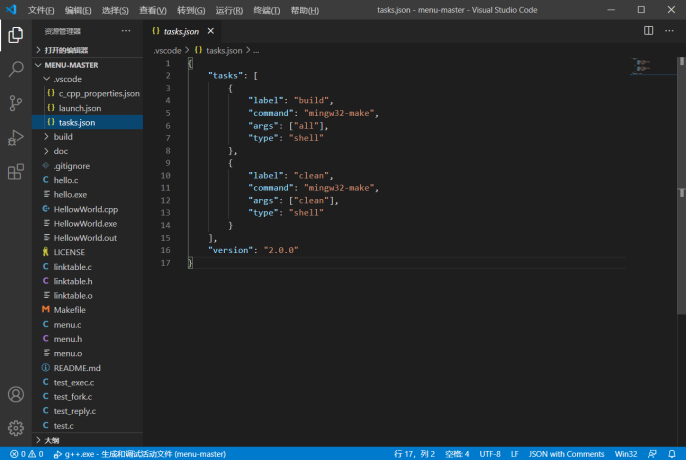The height and width of the screenshot is (460, 686).
Task: Split the editor to the right
Action: click(648, 31)
